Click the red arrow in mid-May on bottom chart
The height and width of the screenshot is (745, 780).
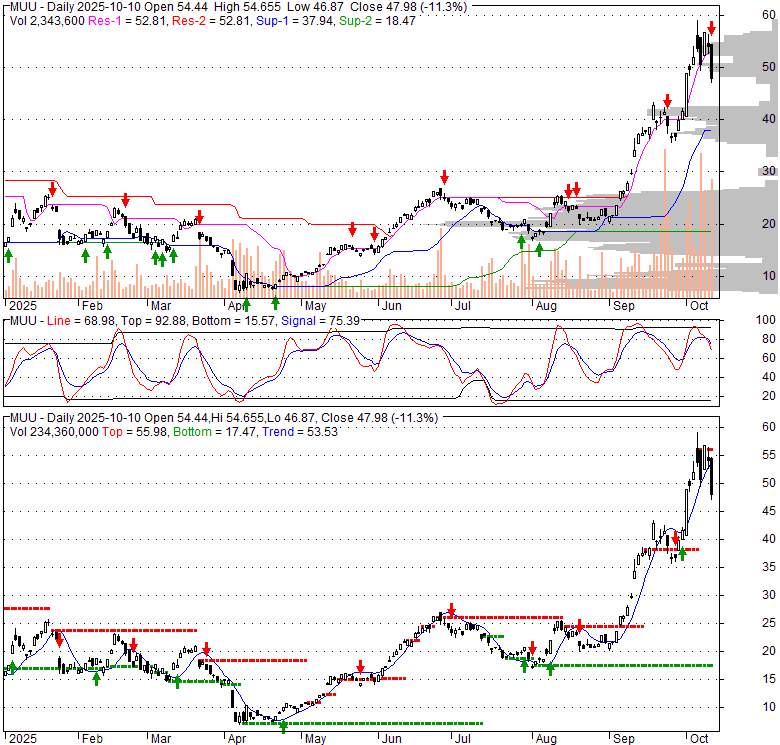pos(360,667)
